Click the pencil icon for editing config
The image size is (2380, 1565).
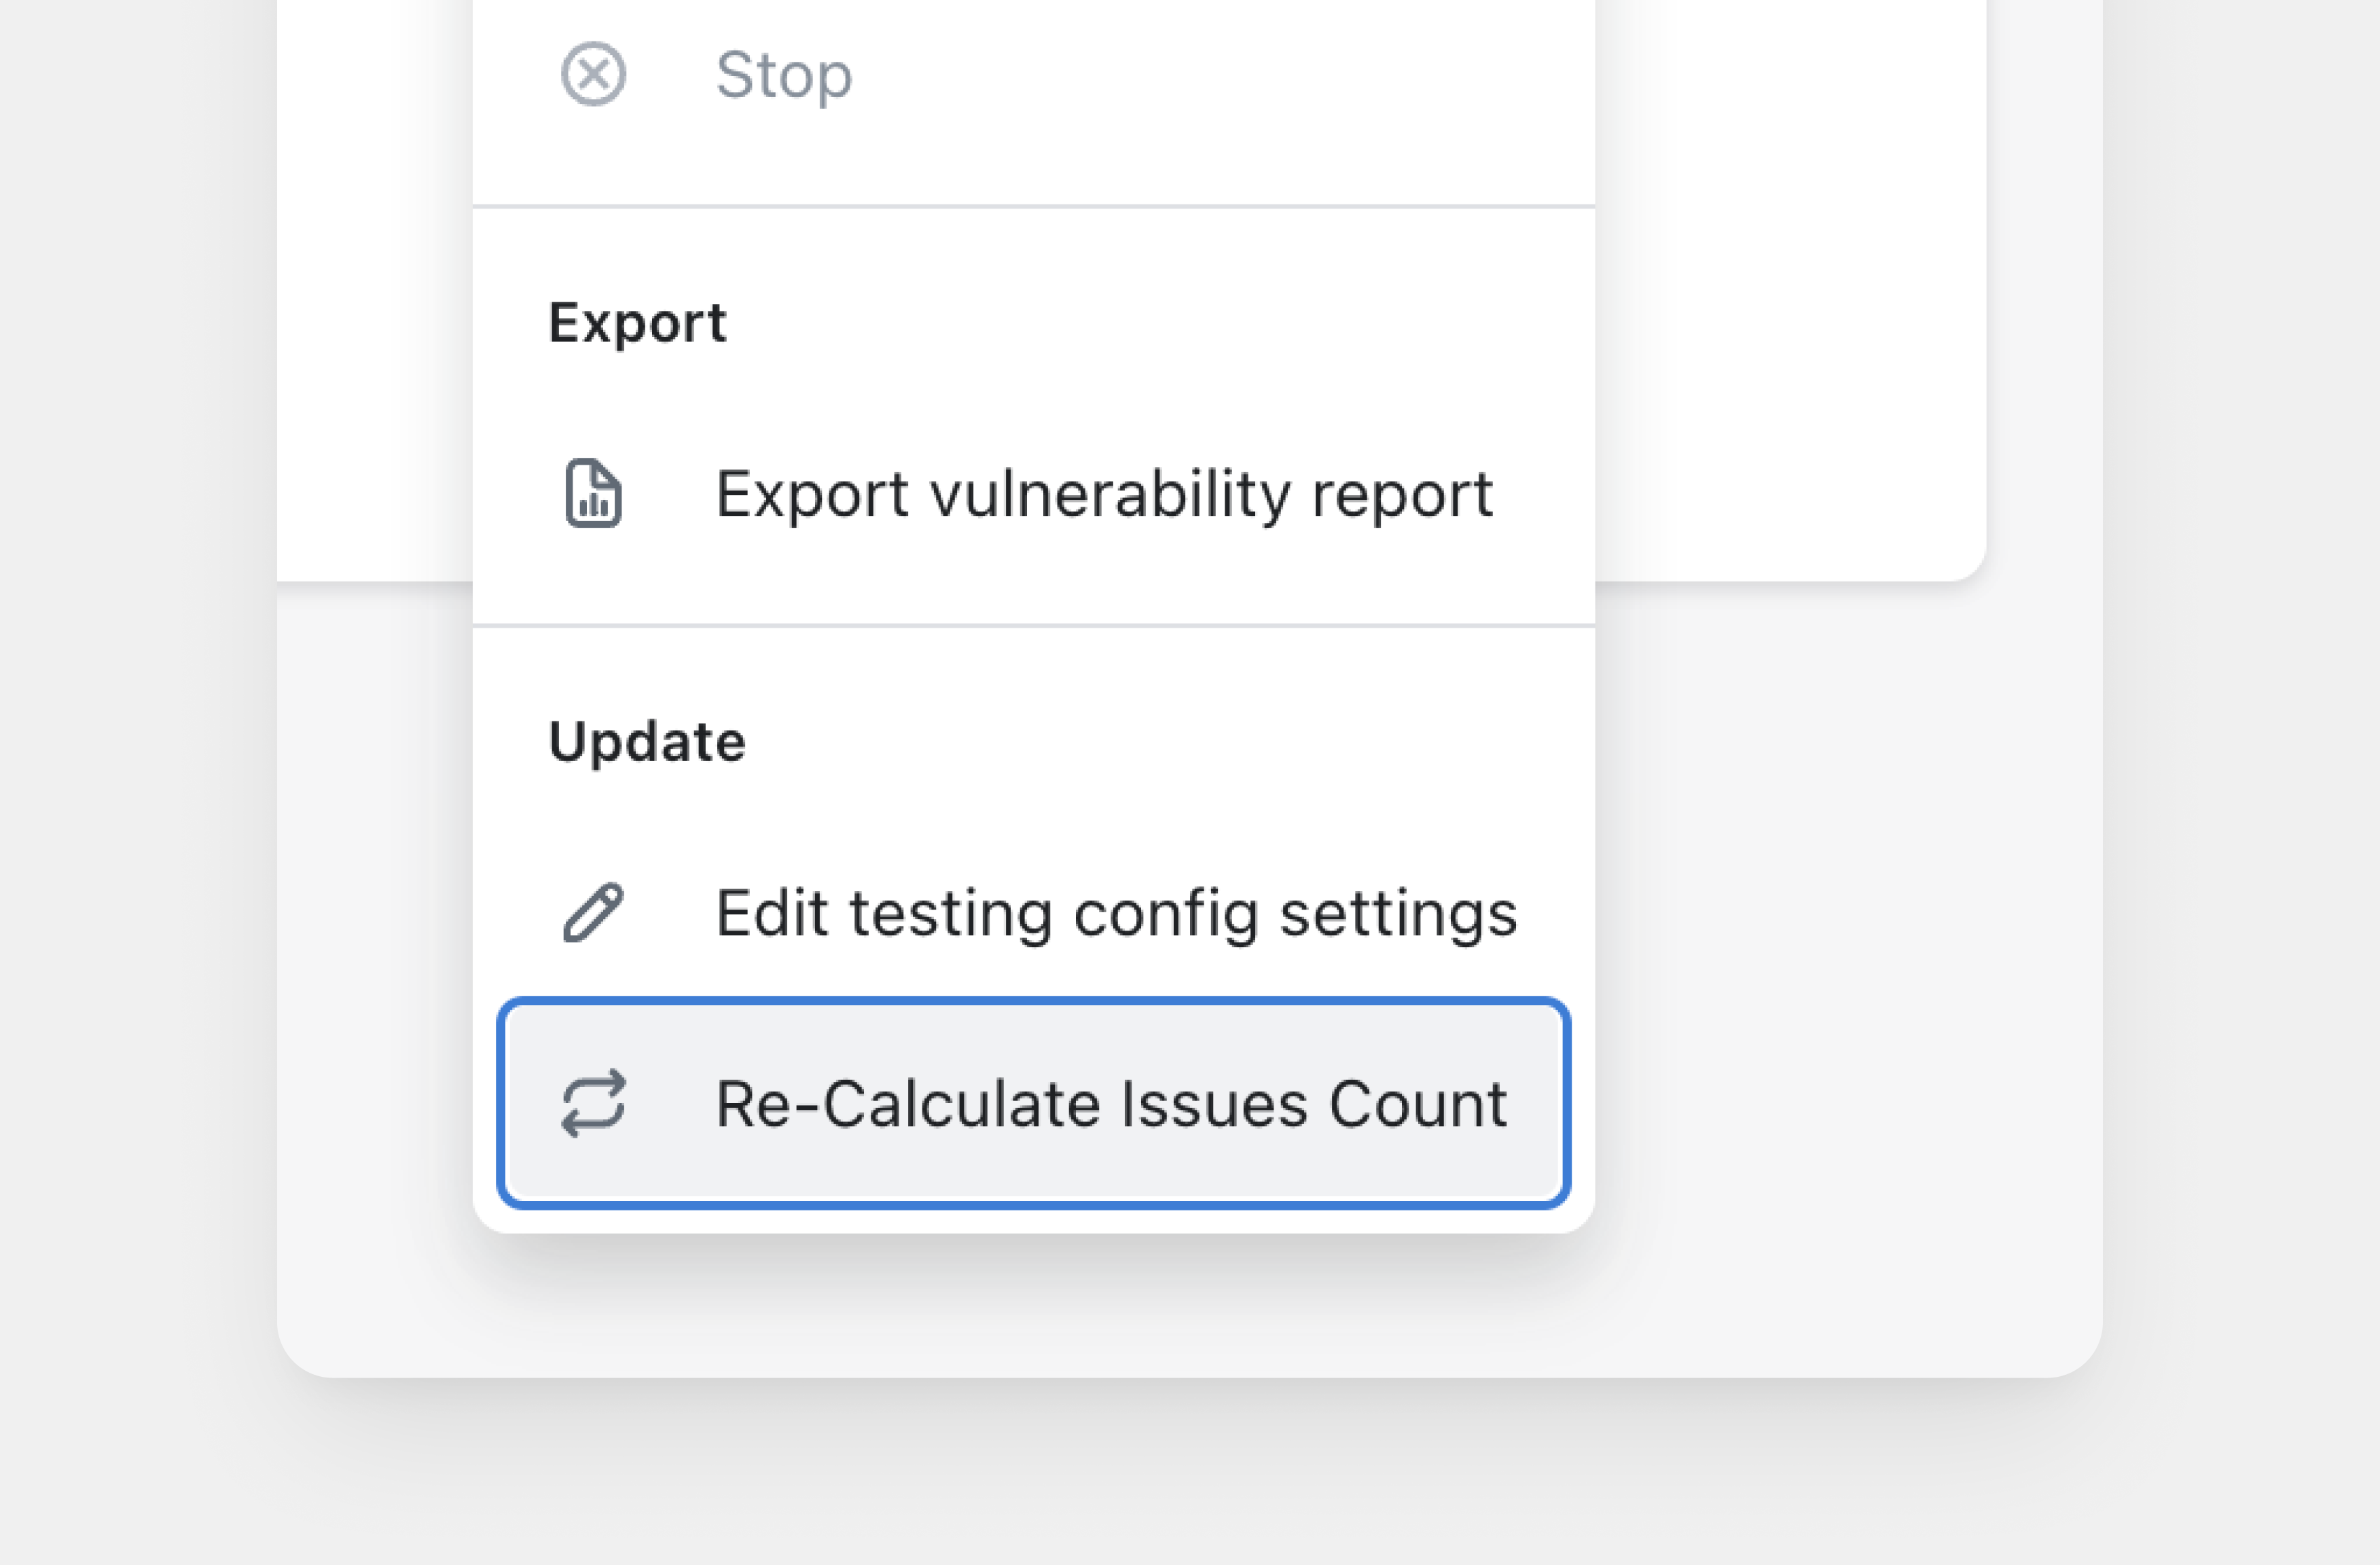click(x=593, y=912)
